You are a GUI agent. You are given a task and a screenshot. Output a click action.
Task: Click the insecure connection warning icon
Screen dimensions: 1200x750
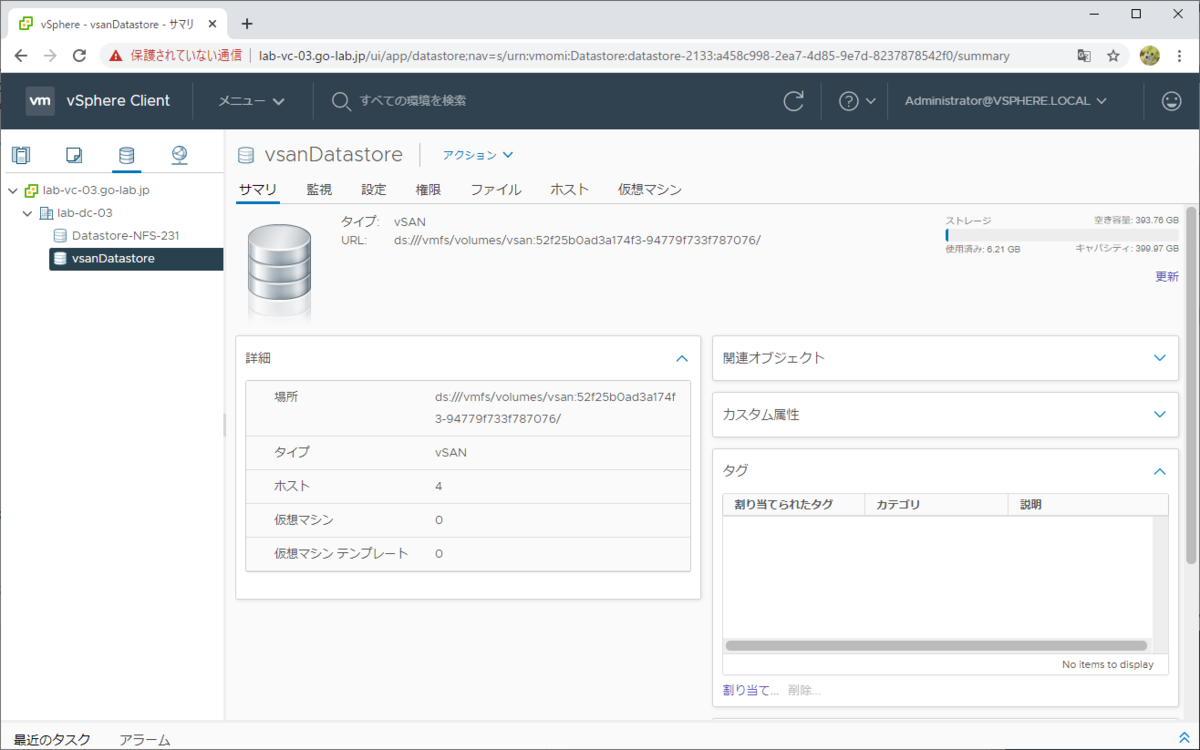click(x=117, y=56)
